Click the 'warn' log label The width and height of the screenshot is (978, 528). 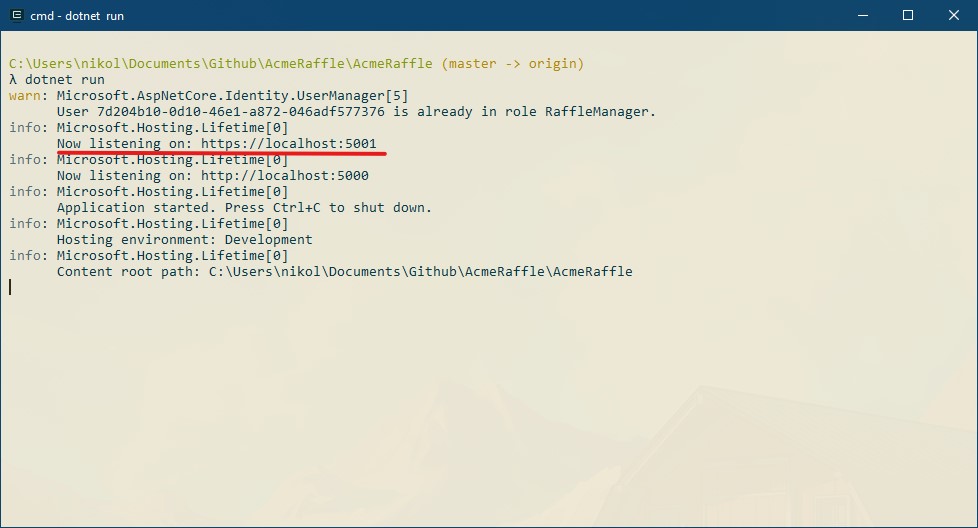pyautogui.click(x=25, y=95)
